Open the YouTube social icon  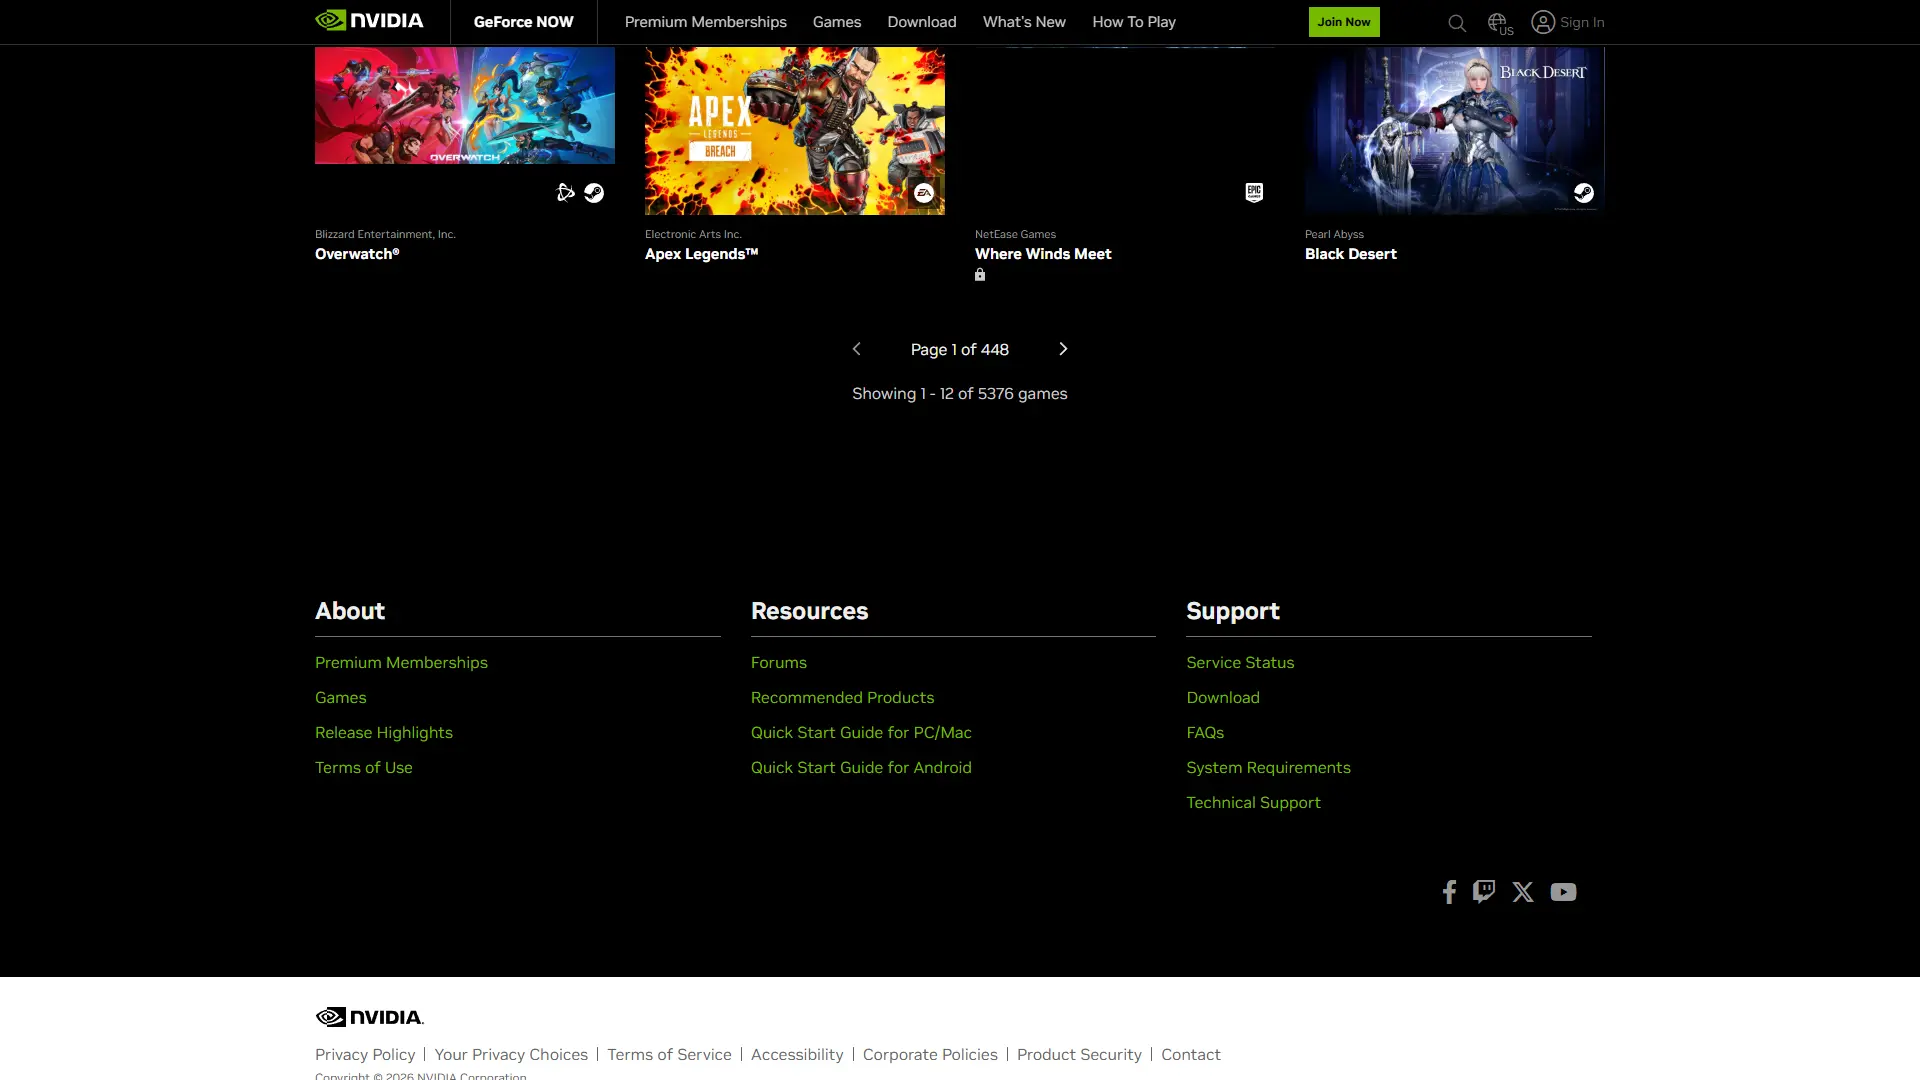pos(1563,892)
